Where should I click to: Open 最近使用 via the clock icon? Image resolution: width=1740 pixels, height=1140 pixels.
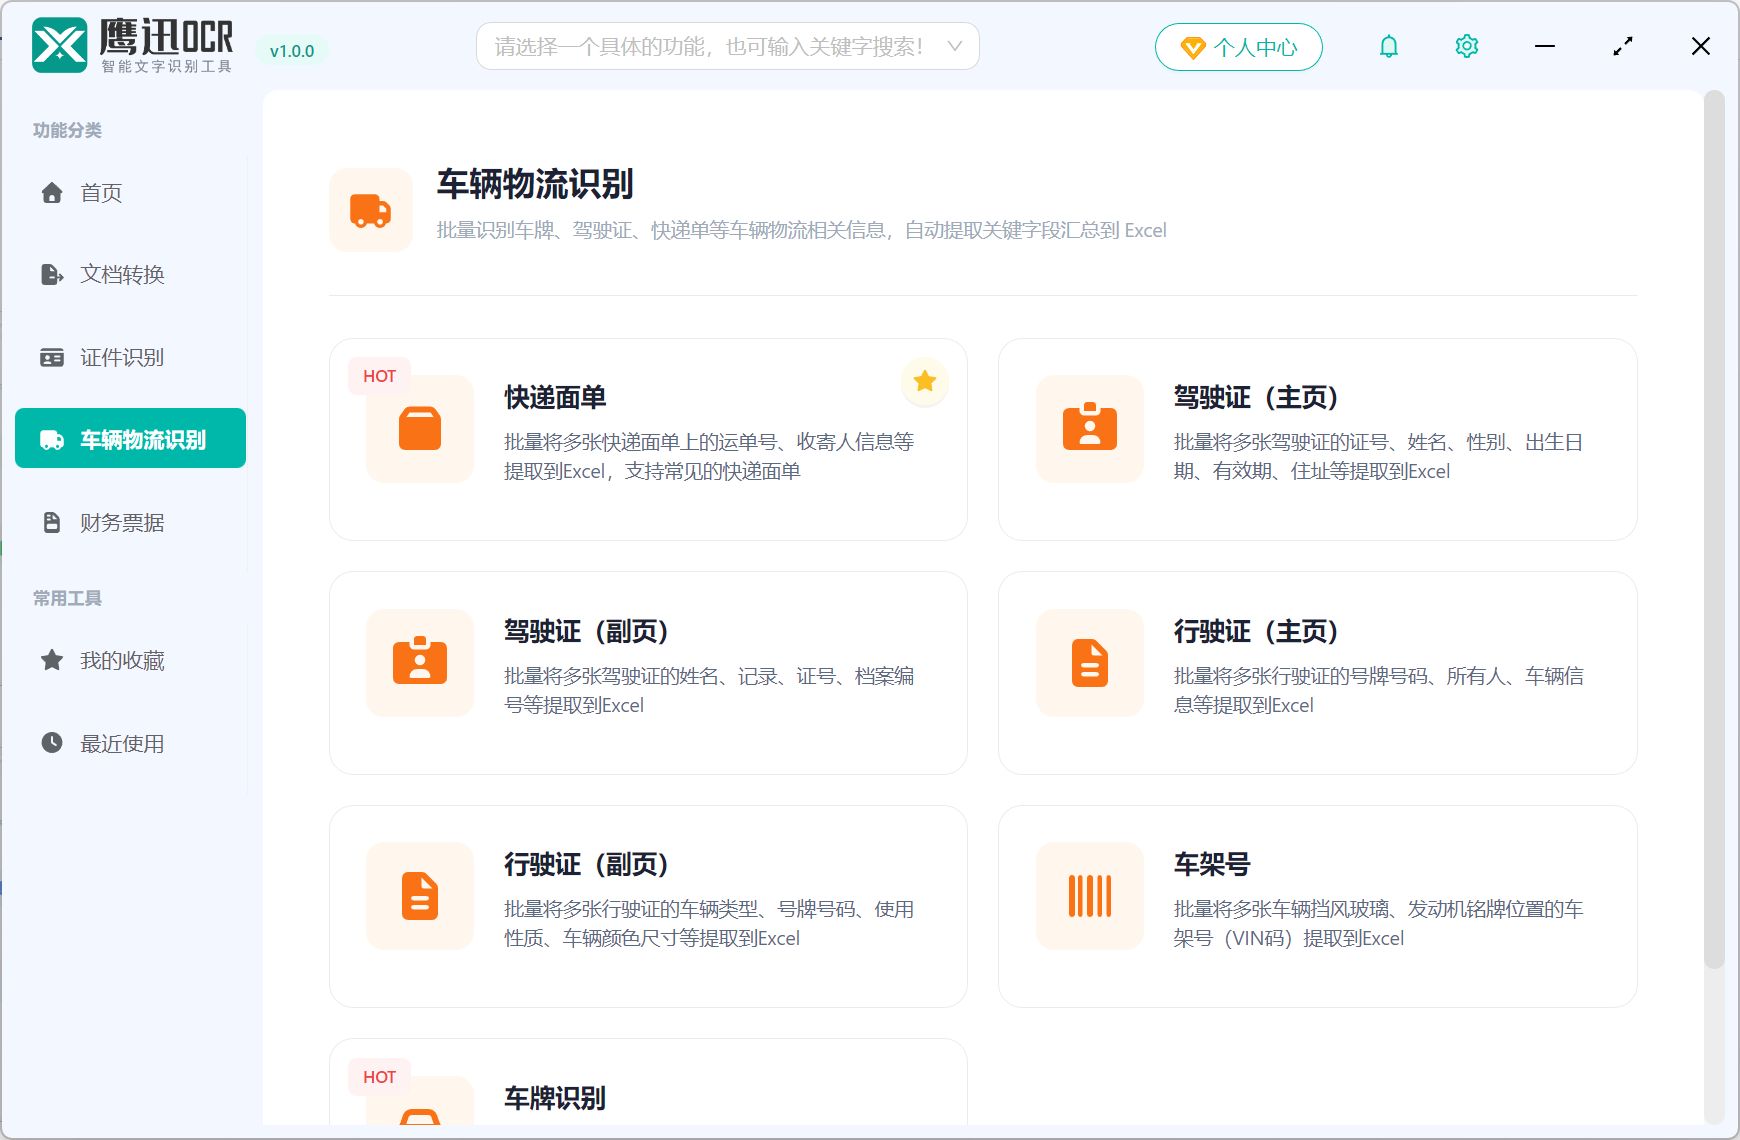[52, 742]
